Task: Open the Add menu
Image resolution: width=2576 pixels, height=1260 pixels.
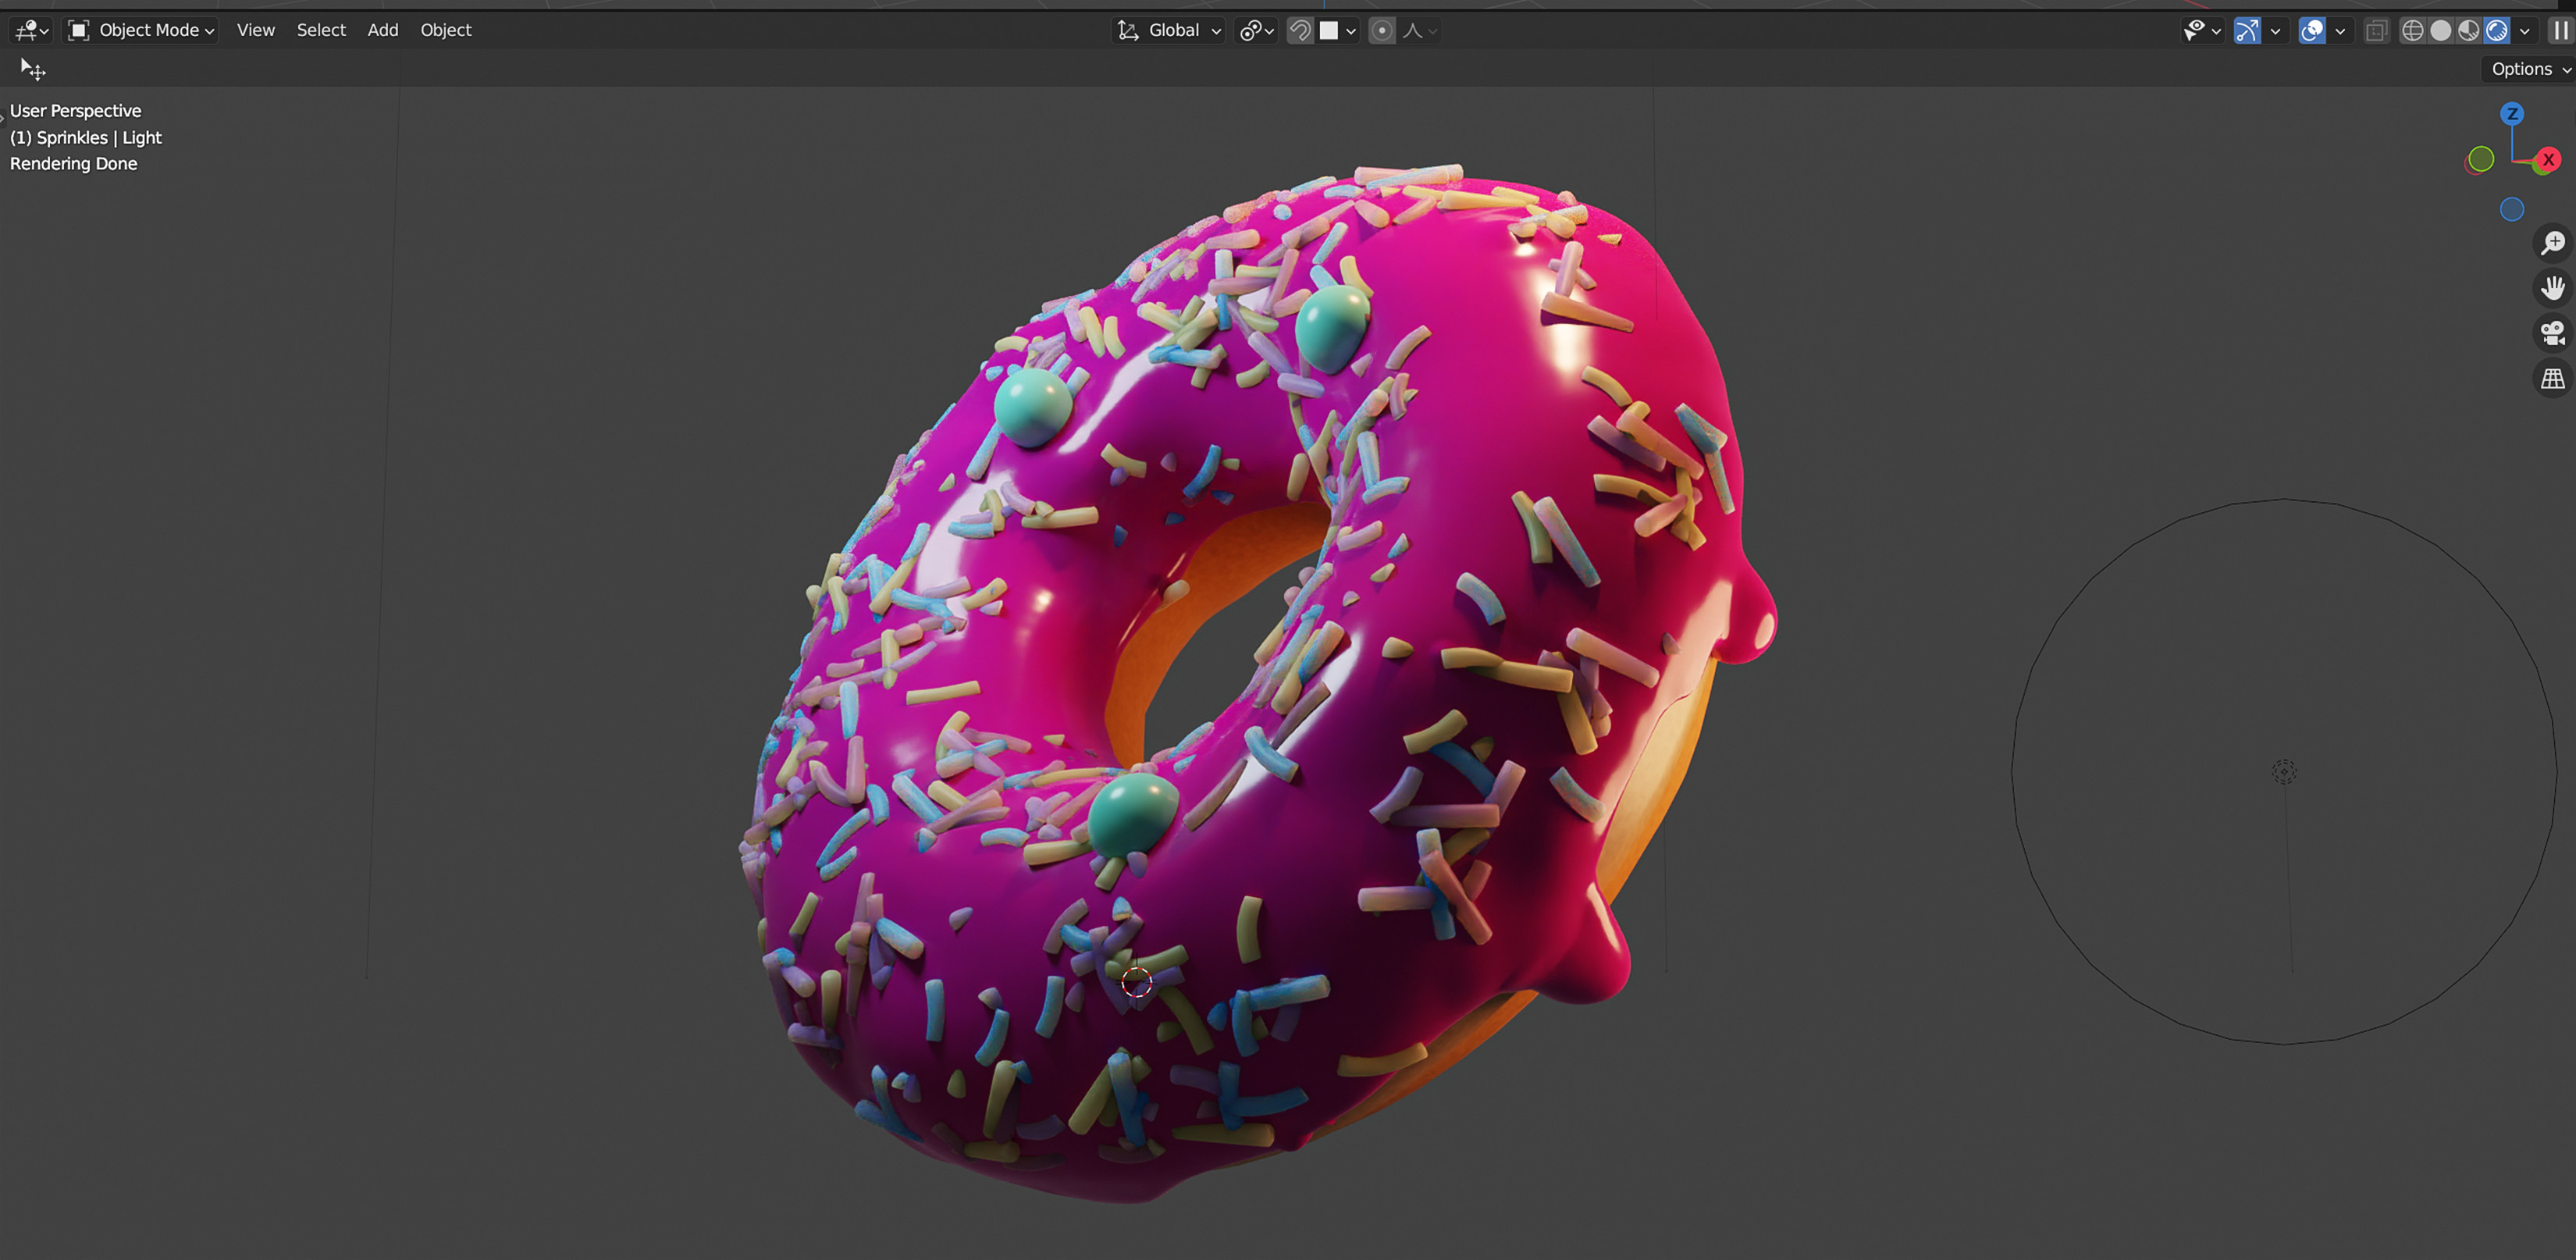Action: [x=383, y=31]
